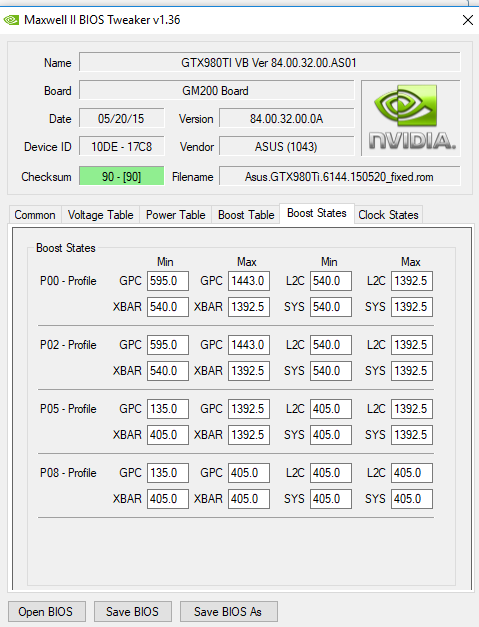Edit P08 L2C max value 405.0
This screenshot has width=479, height=627.
(412, 473)
